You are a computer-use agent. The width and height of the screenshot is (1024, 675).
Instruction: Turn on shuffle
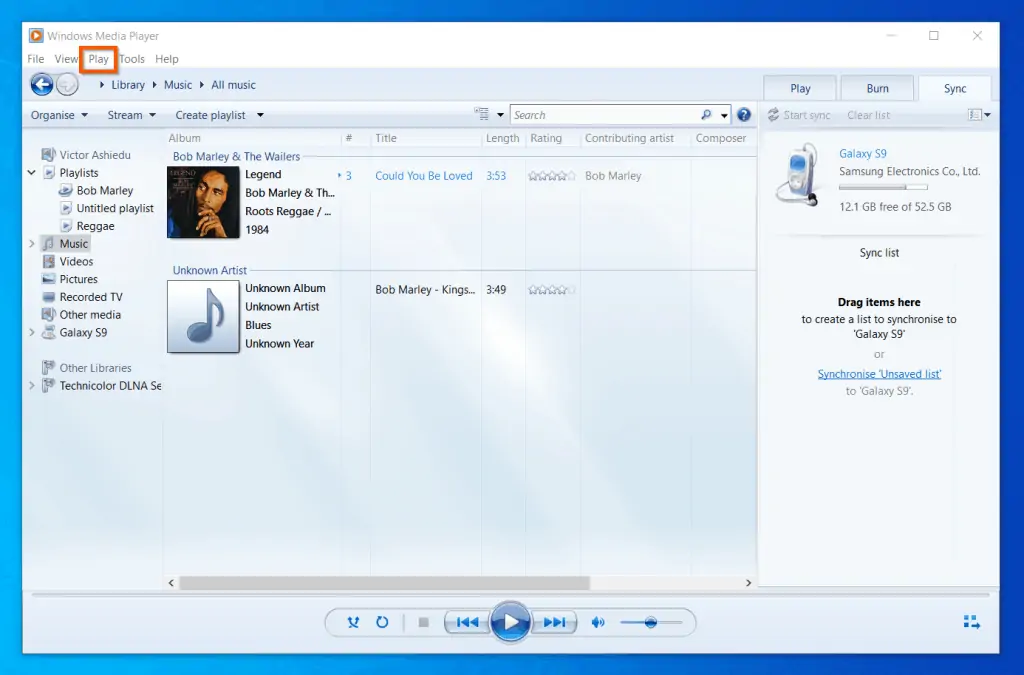352,621
